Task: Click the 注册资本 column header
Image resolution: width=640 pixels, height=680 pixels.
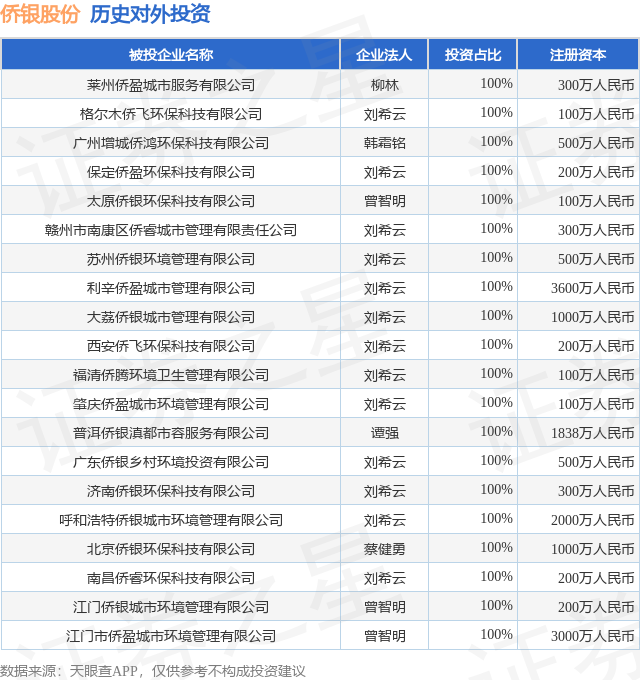Action: click(578, 55)
